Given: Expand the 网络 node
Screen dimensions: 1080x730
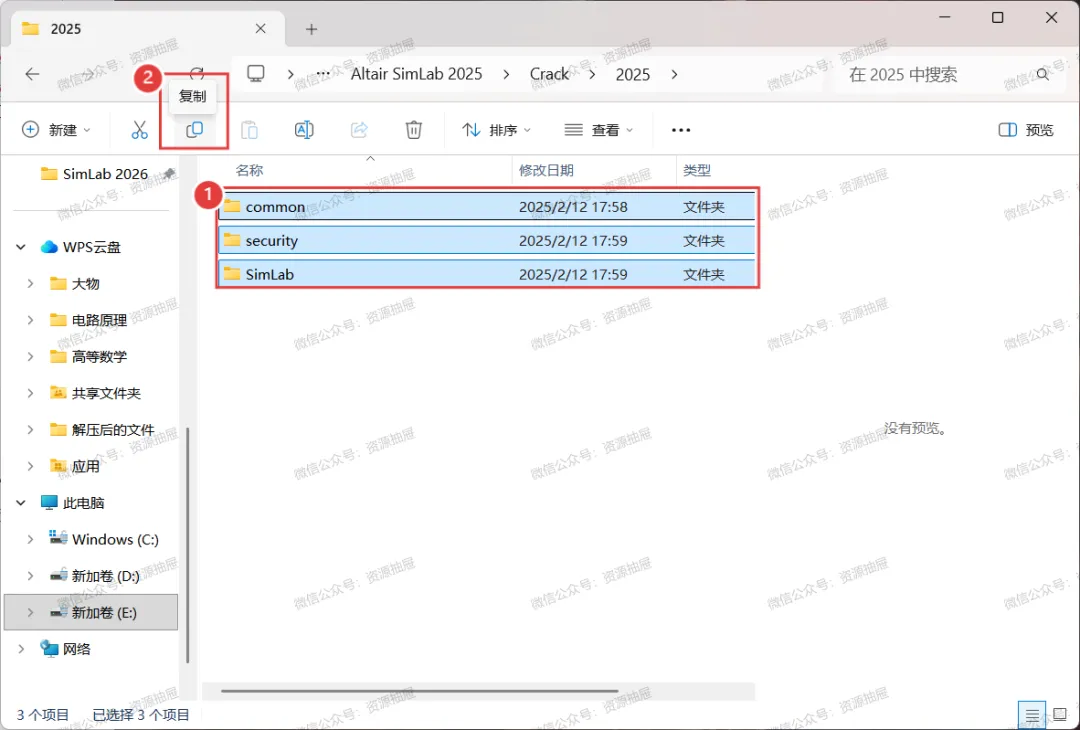Looking at the screenshot, I should (x=21, y=649).
